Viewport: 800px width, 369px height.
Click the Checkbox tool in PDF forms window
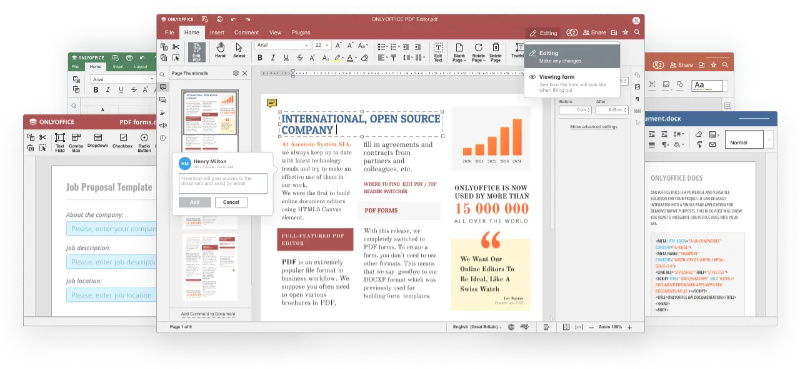tap(122, 141)
